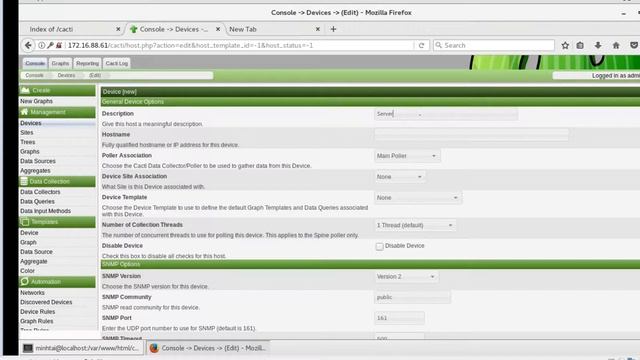Close the Console -> Devices tab
Screen dimensions: 640x360
[218, 29]
